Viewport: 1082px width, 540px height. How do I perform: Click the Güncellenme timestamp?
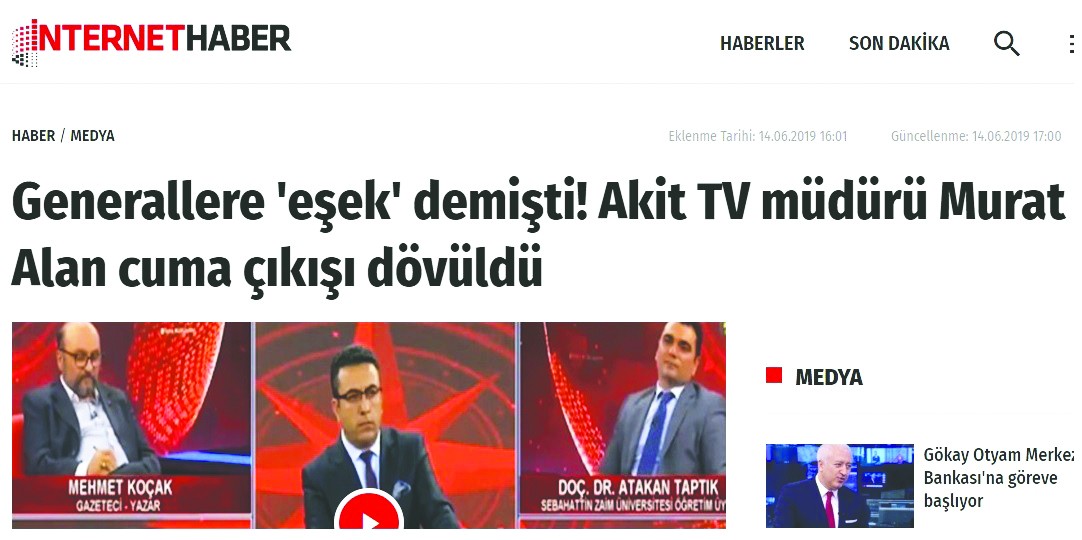(x=976, y=136)
